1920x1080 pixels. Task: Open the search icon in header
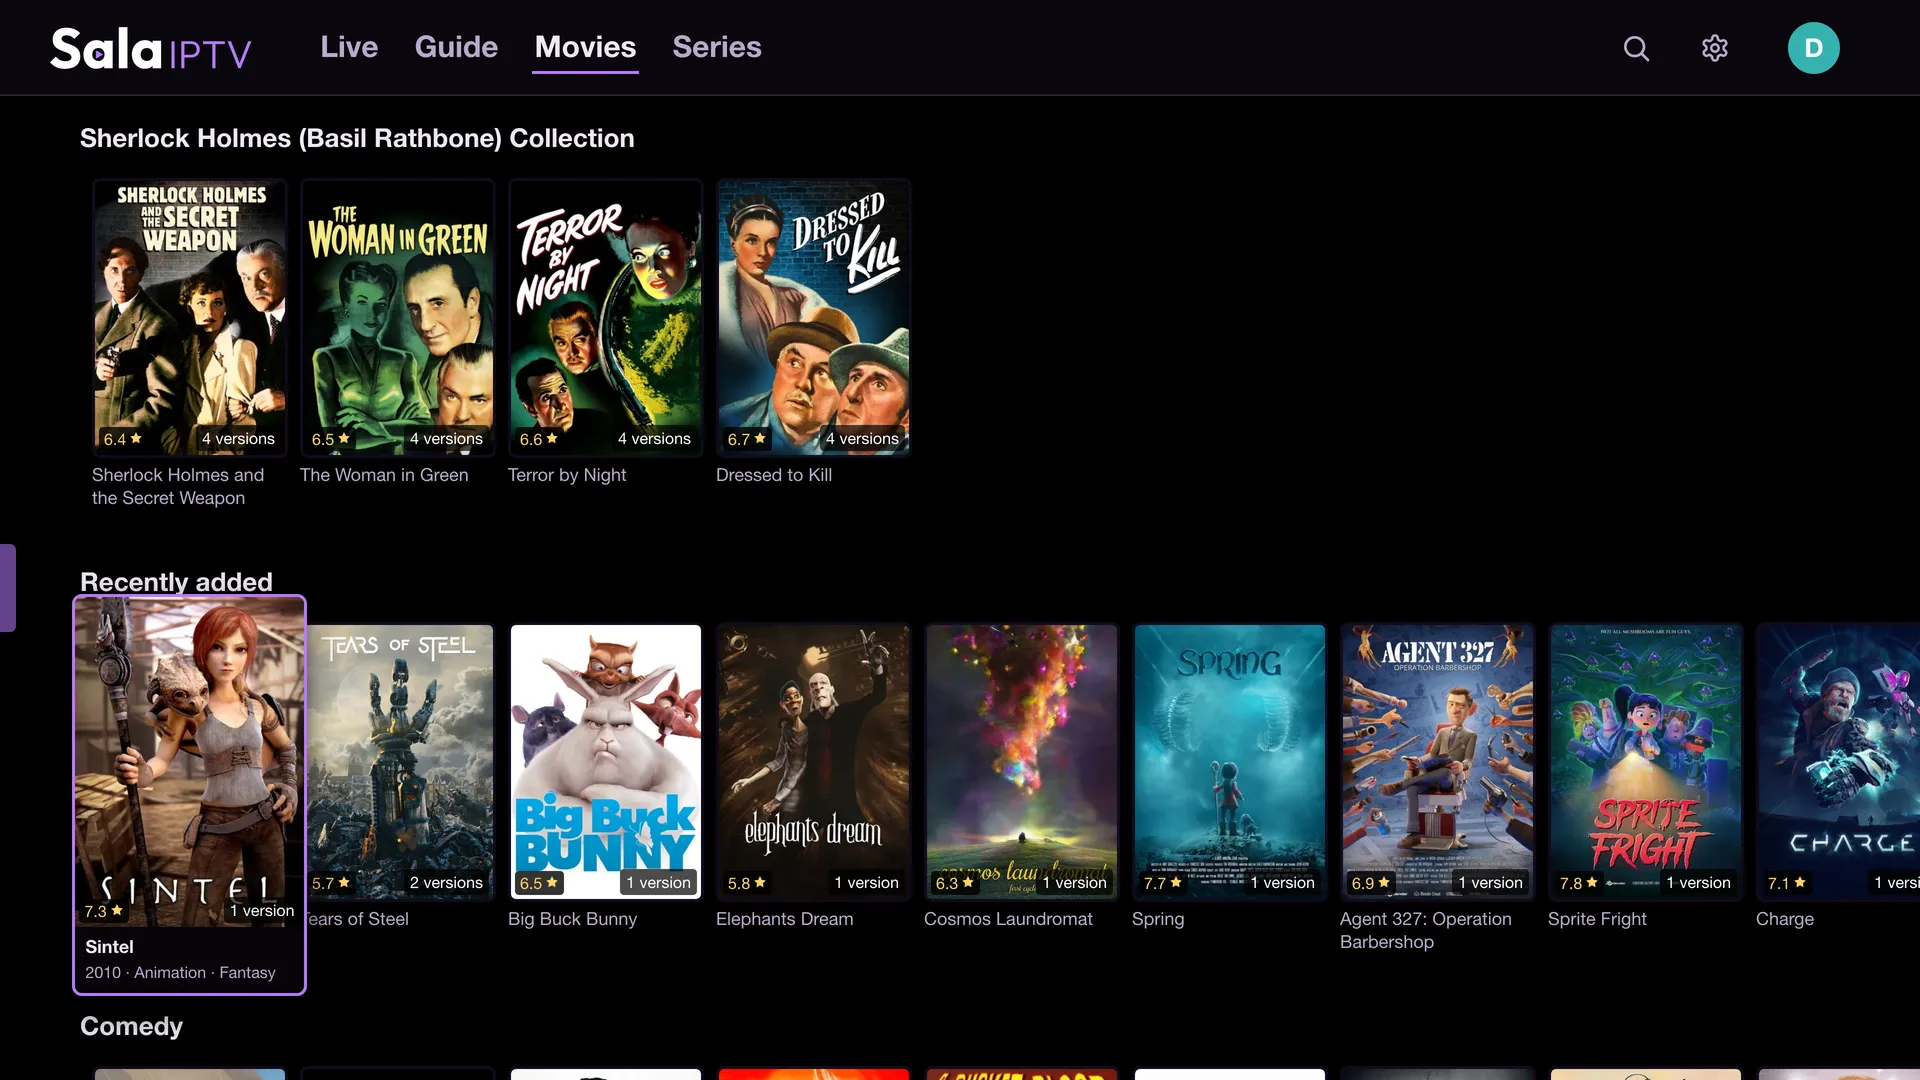coord(1636,48)
